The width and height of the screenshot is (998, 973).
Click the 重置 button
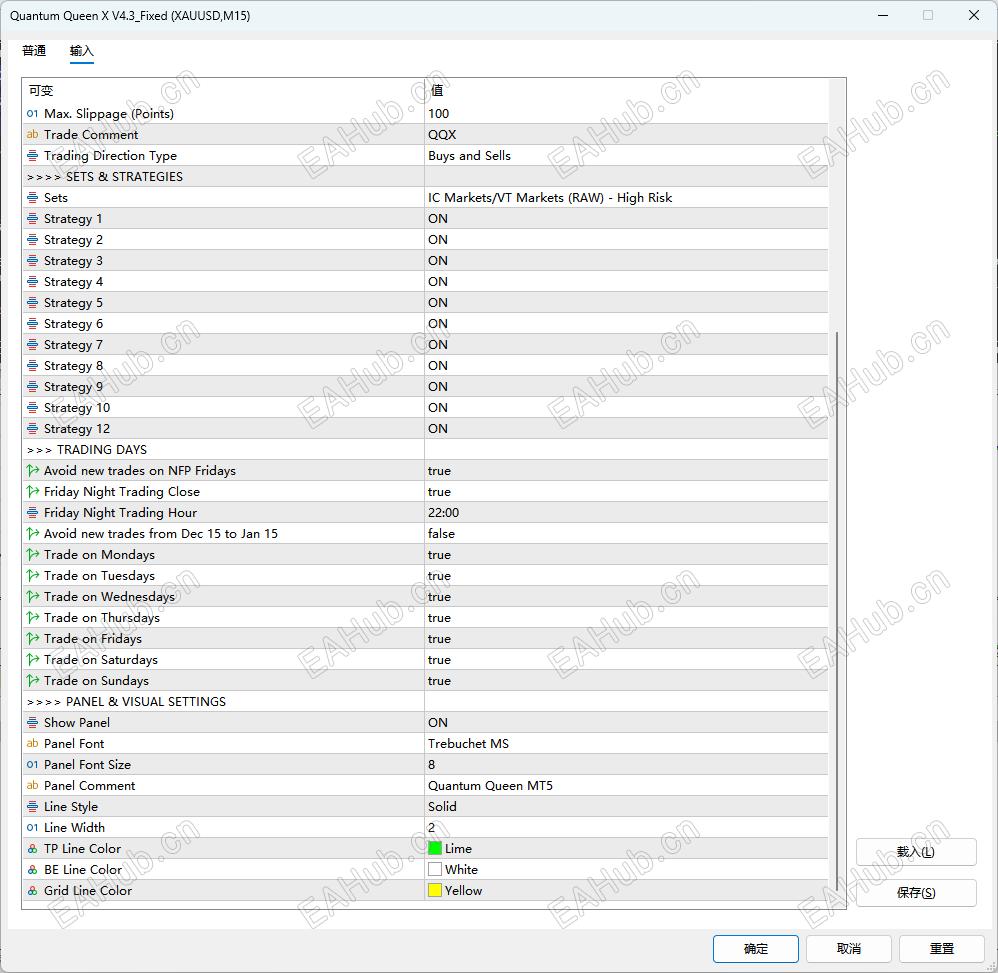coord(941,949)
